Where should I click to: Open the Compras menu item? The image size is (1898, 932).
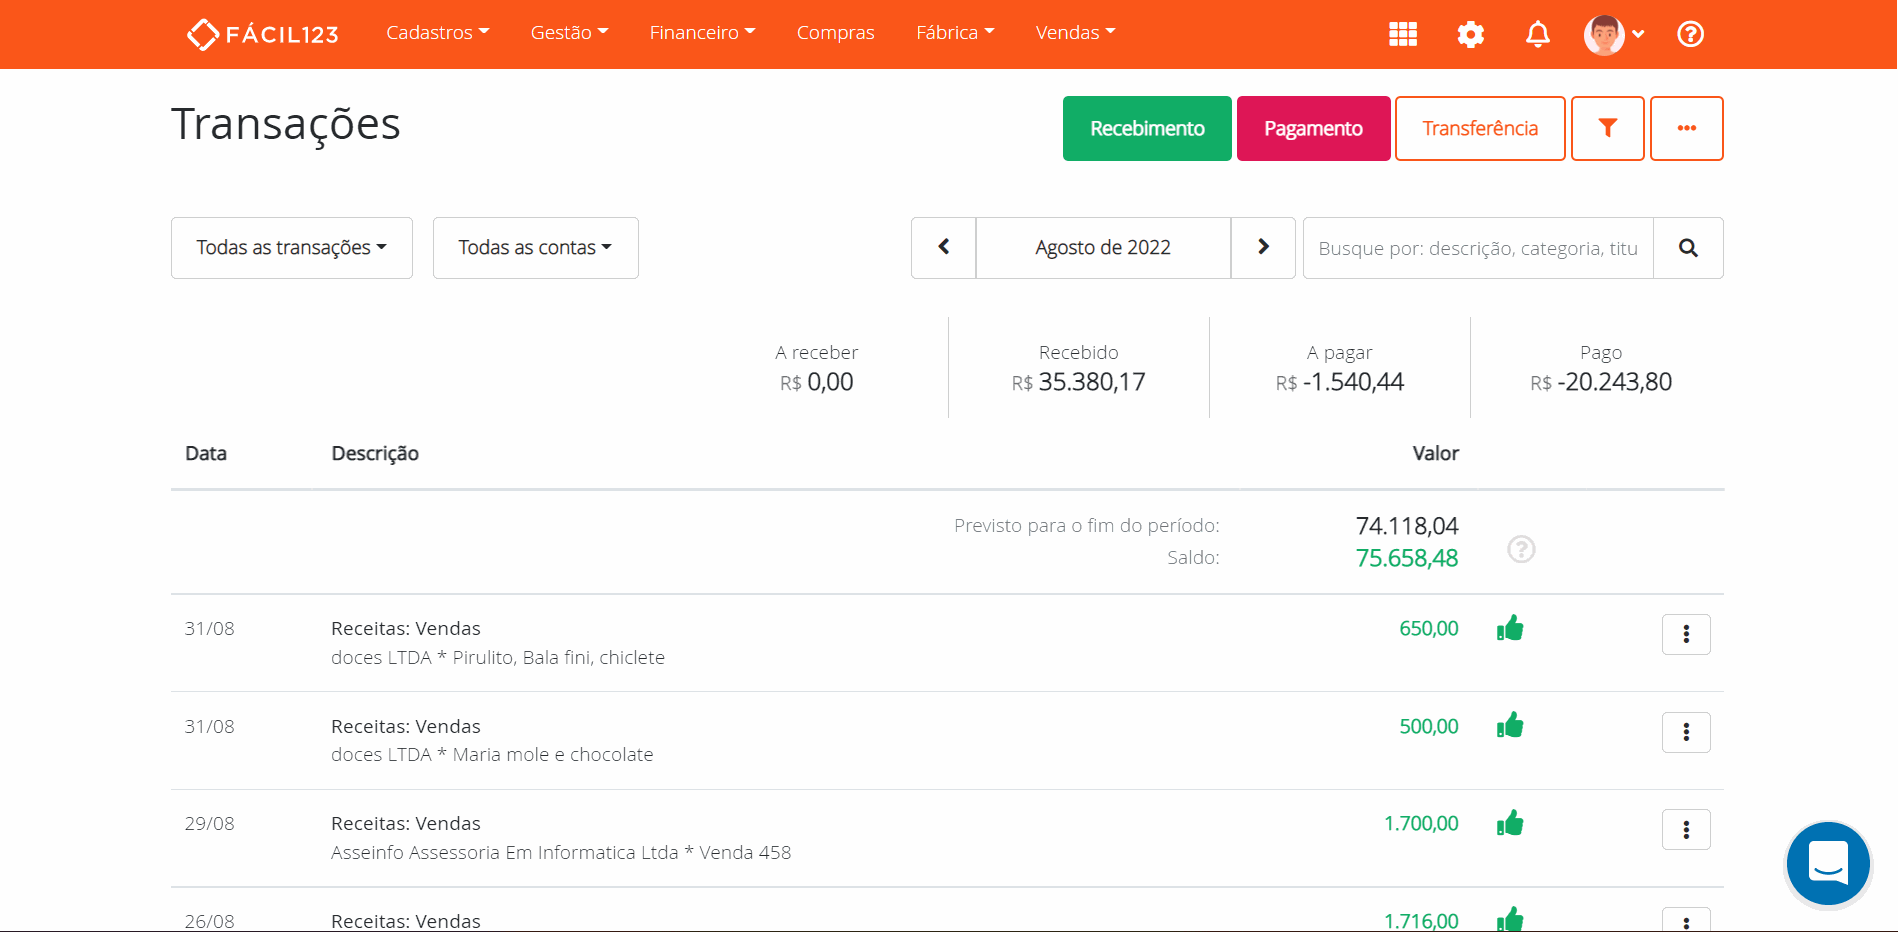tap(835, 33)
